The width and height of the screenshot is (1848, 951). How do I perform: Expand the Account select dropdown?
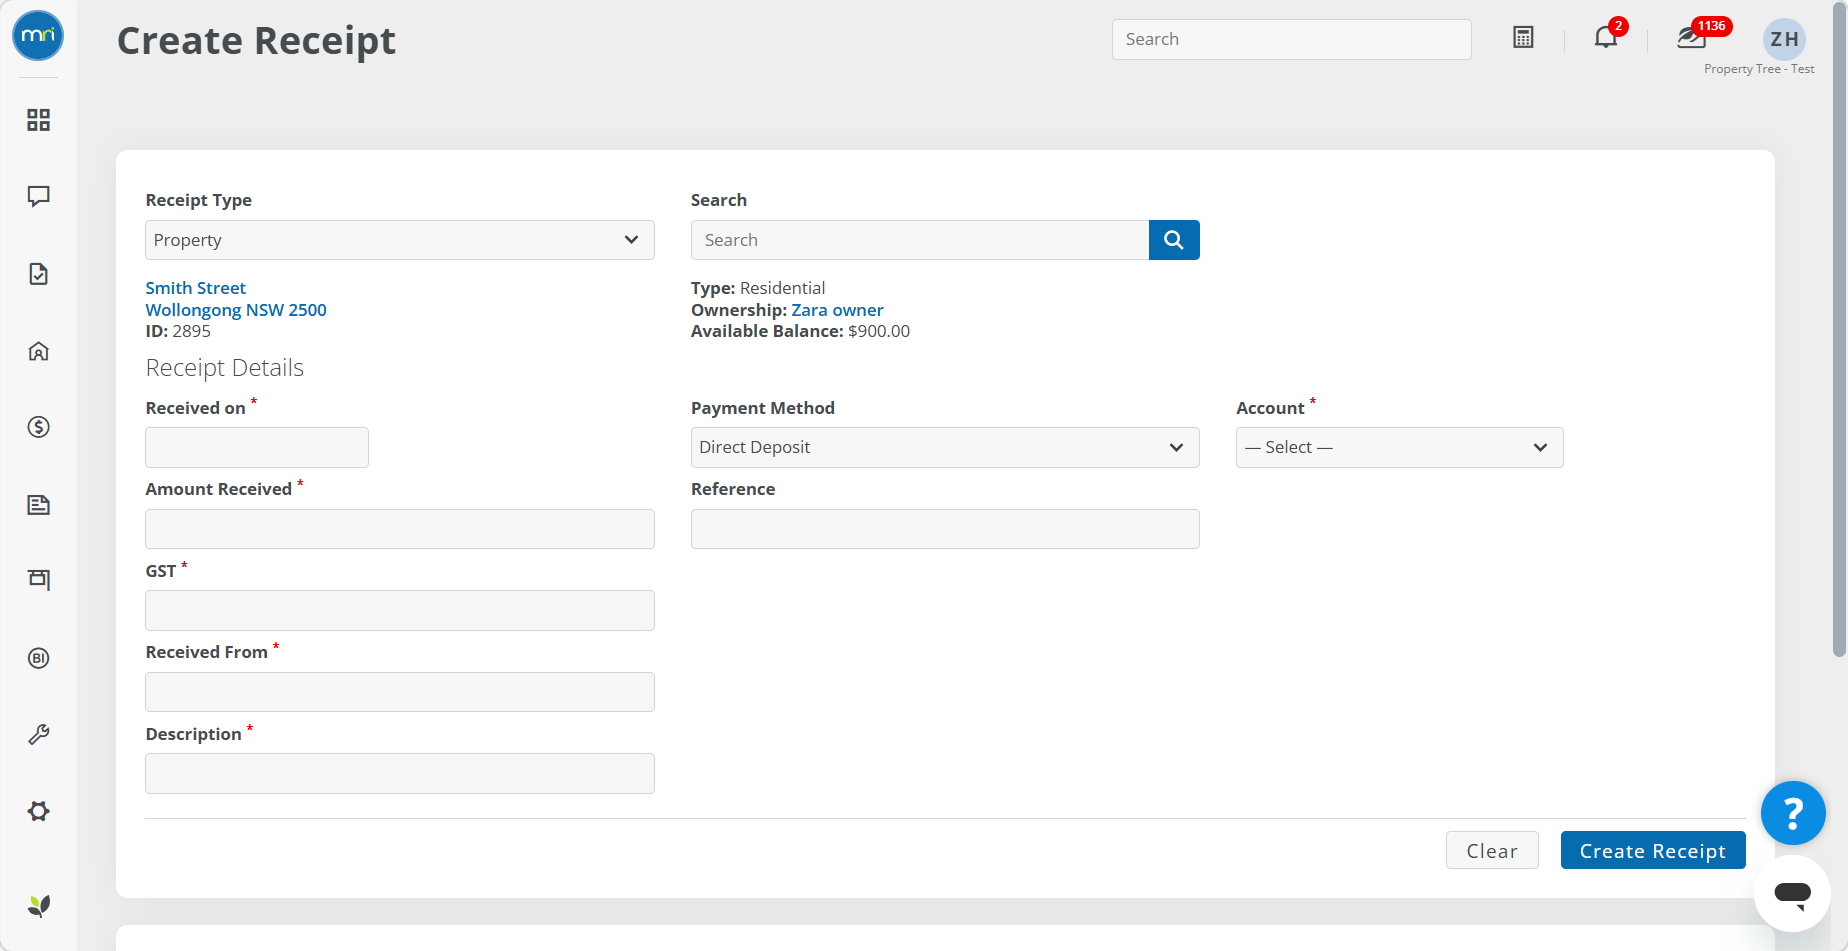click(1399, 447)
